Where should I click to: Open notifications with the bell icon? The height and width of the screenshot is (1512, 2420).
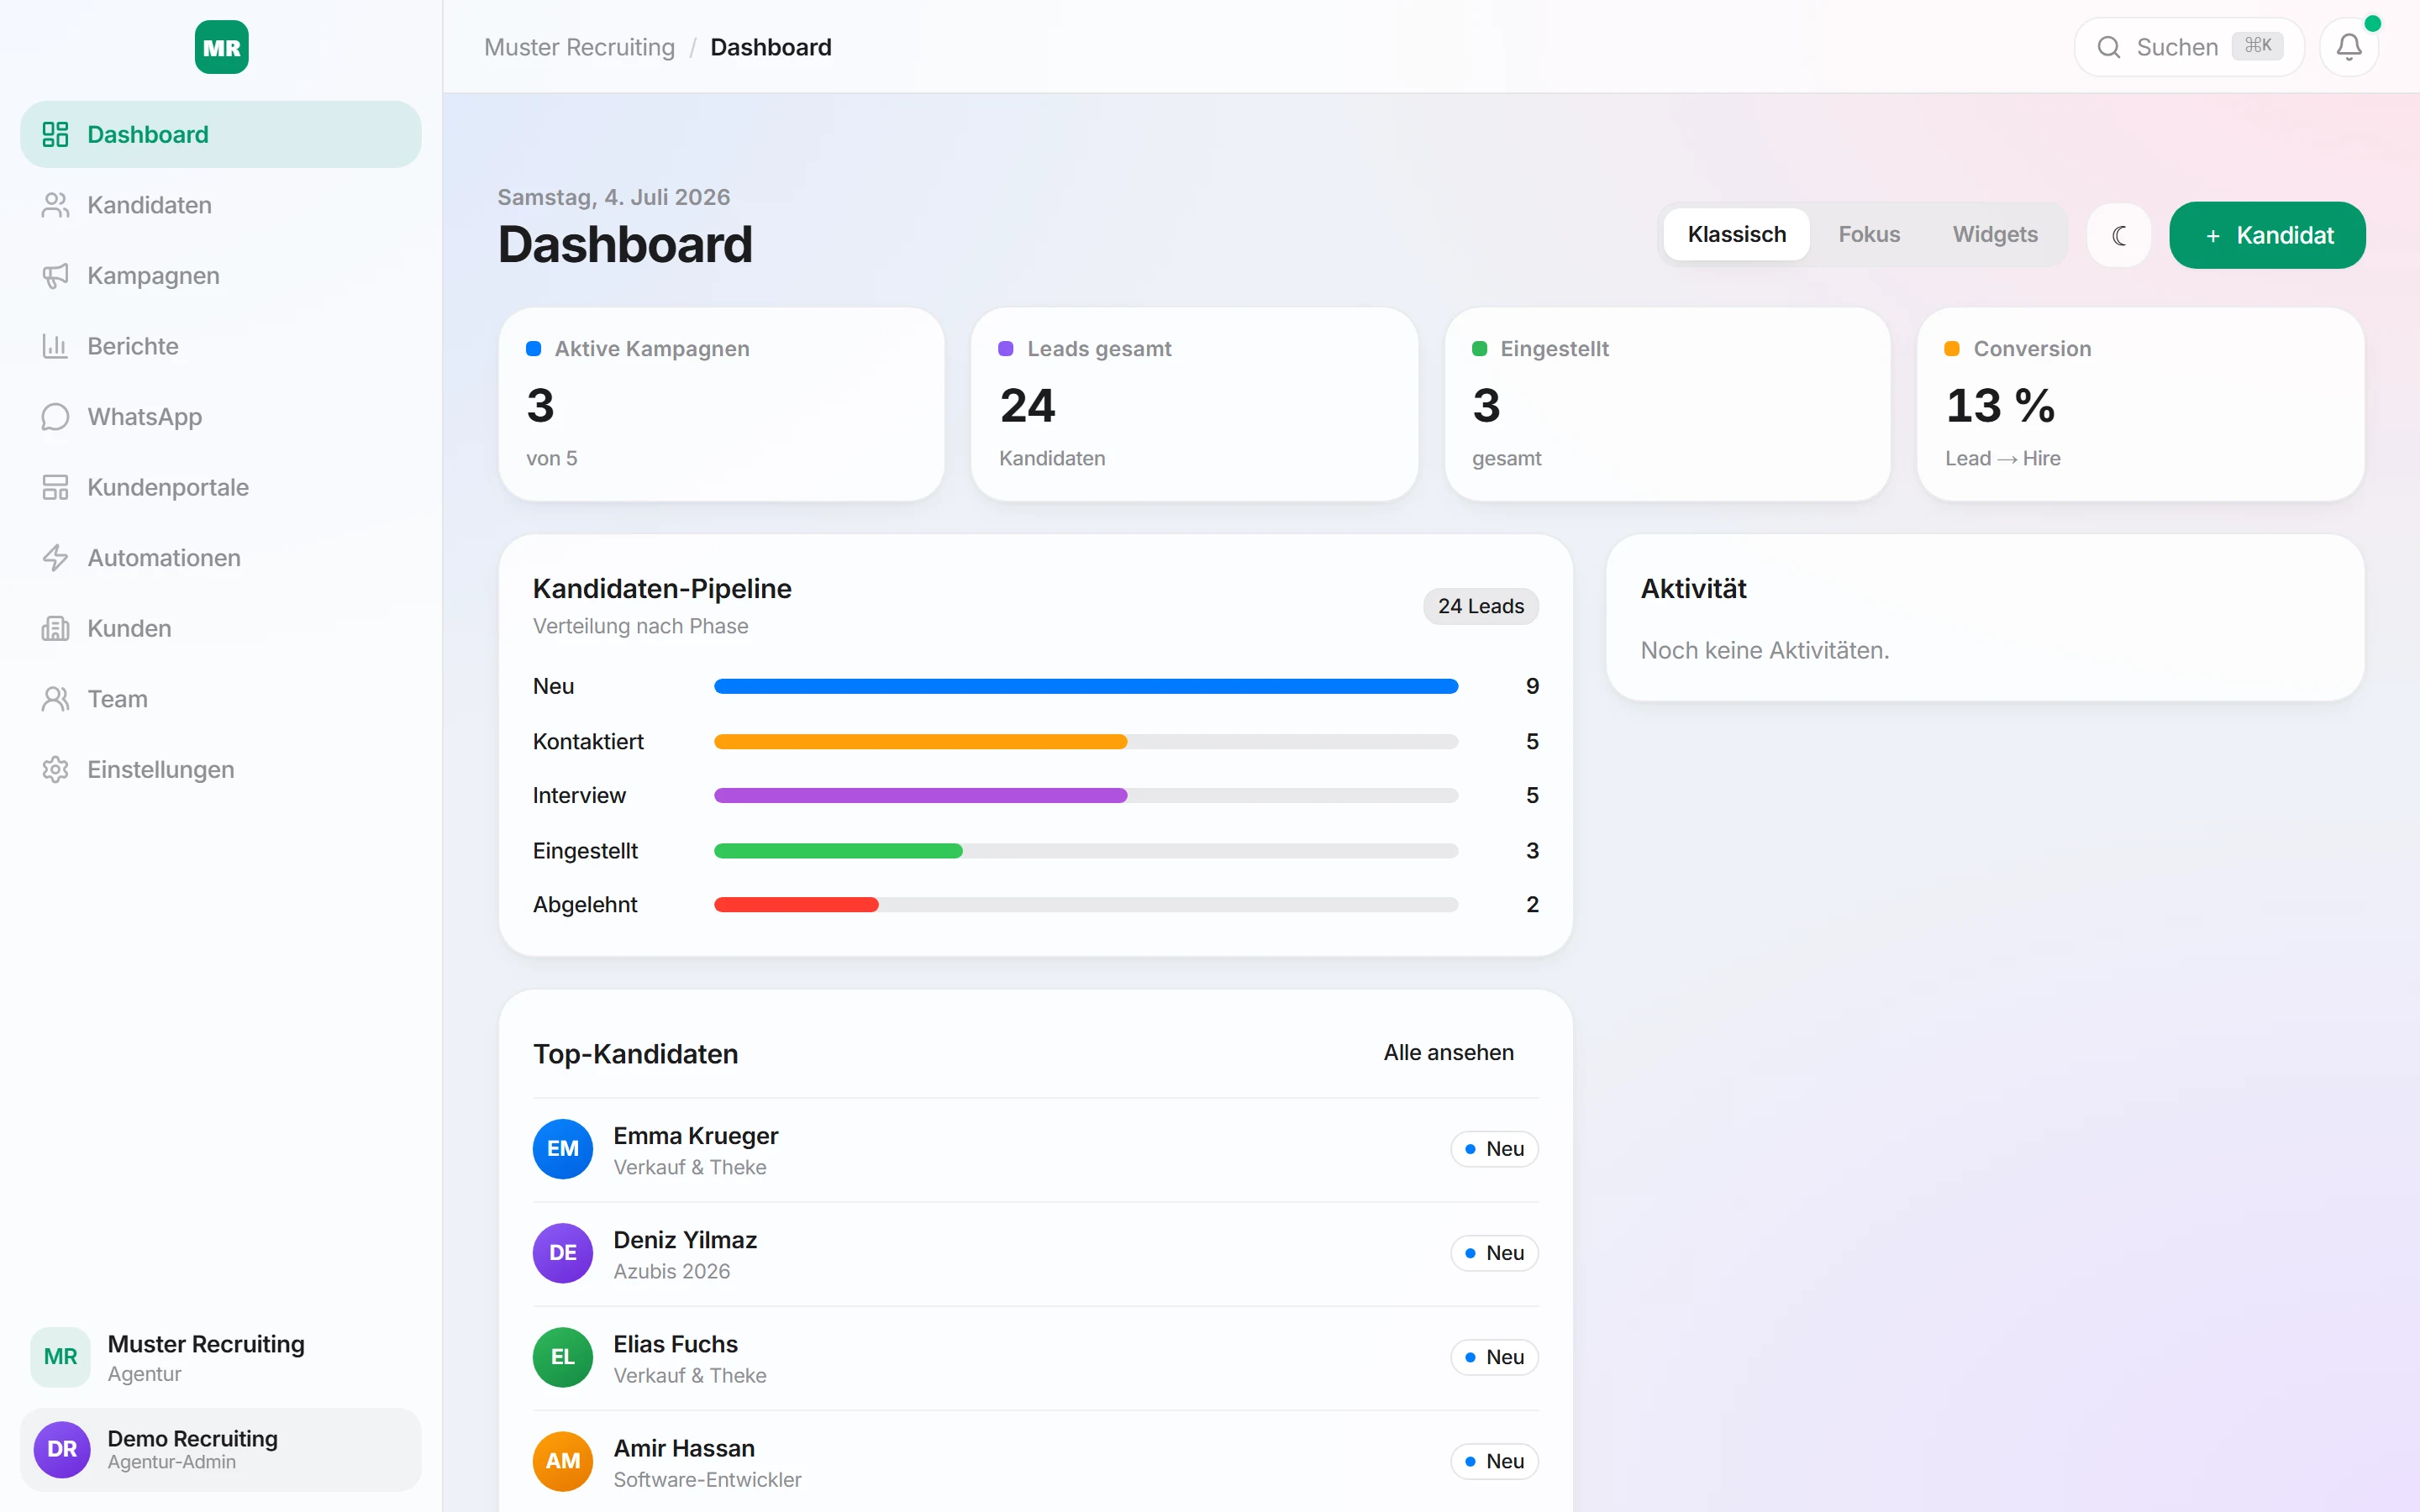click(2349, 47)
